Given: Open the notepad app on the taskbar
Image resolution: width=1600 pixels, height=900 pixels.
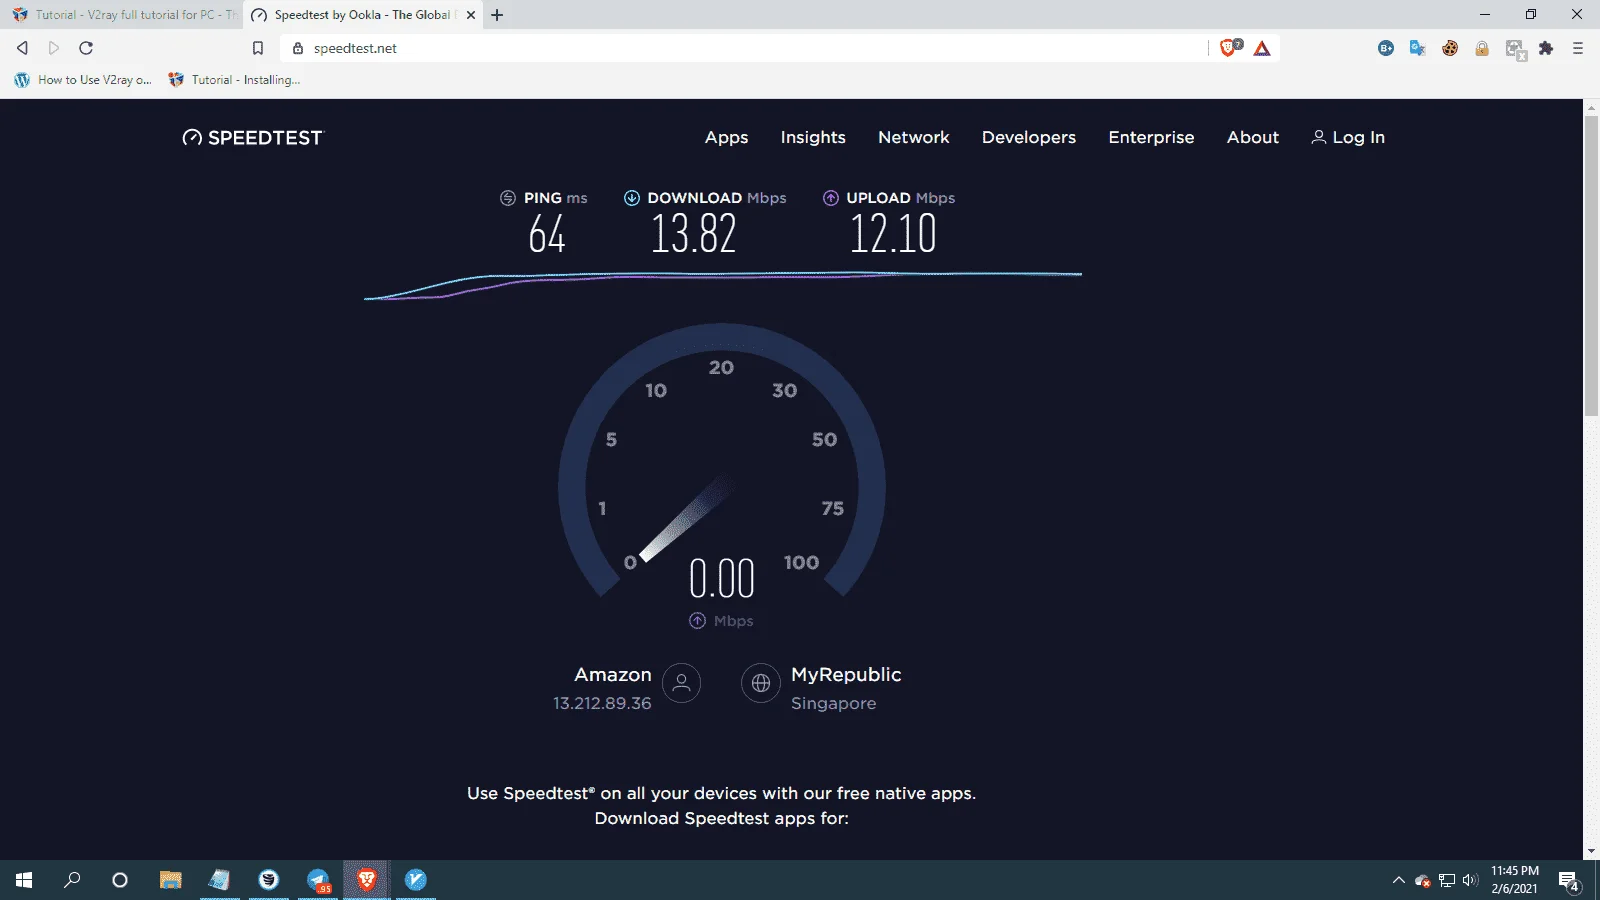Looking at the screenshot, I should (x=220, y=880).
